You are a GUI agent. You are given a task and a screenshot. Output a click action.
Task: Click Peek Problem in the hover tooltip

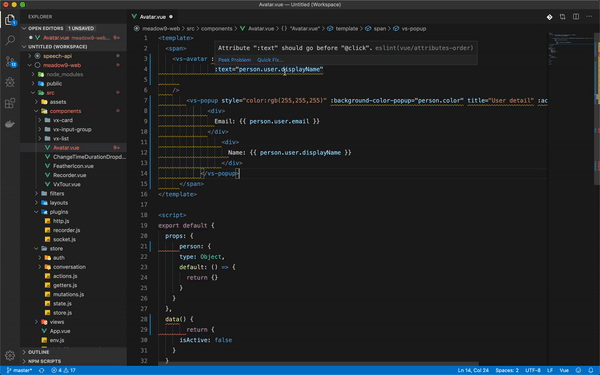point(235,60)
